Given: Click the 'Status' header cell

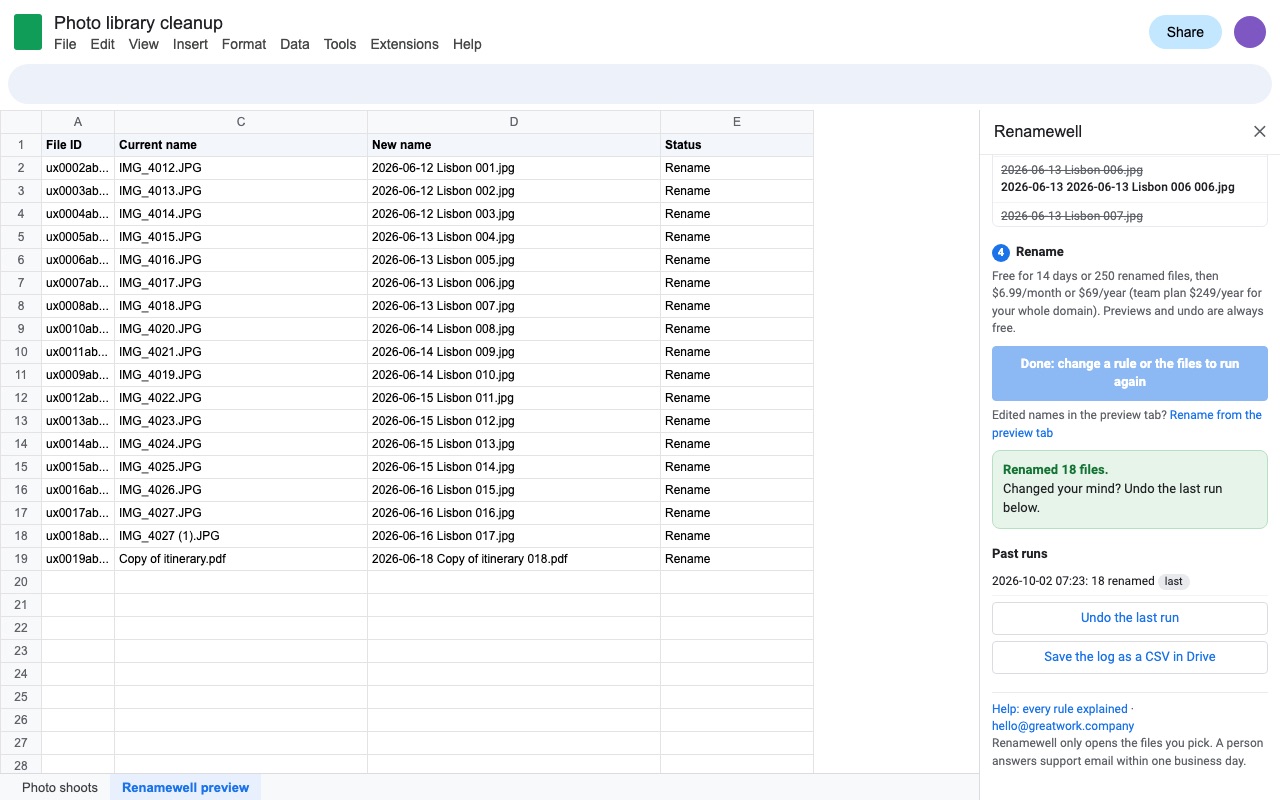Looking at the screenshot, I should point(737,145).
